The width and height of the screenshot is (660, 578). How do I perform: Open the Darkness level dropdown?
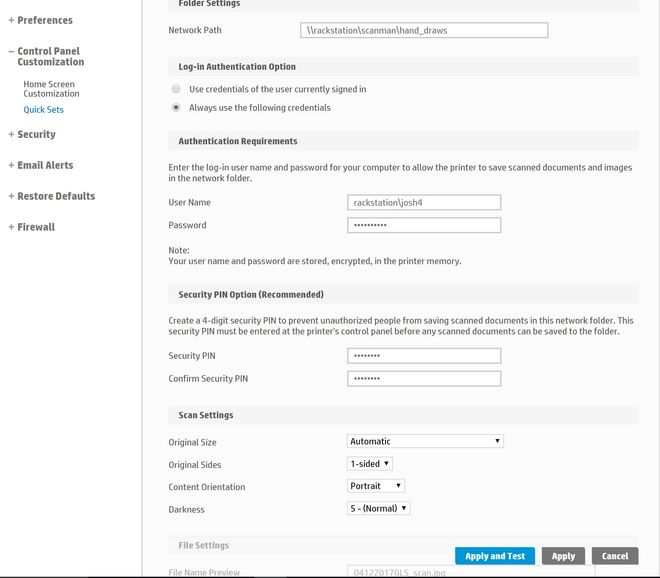coord(379,509)
